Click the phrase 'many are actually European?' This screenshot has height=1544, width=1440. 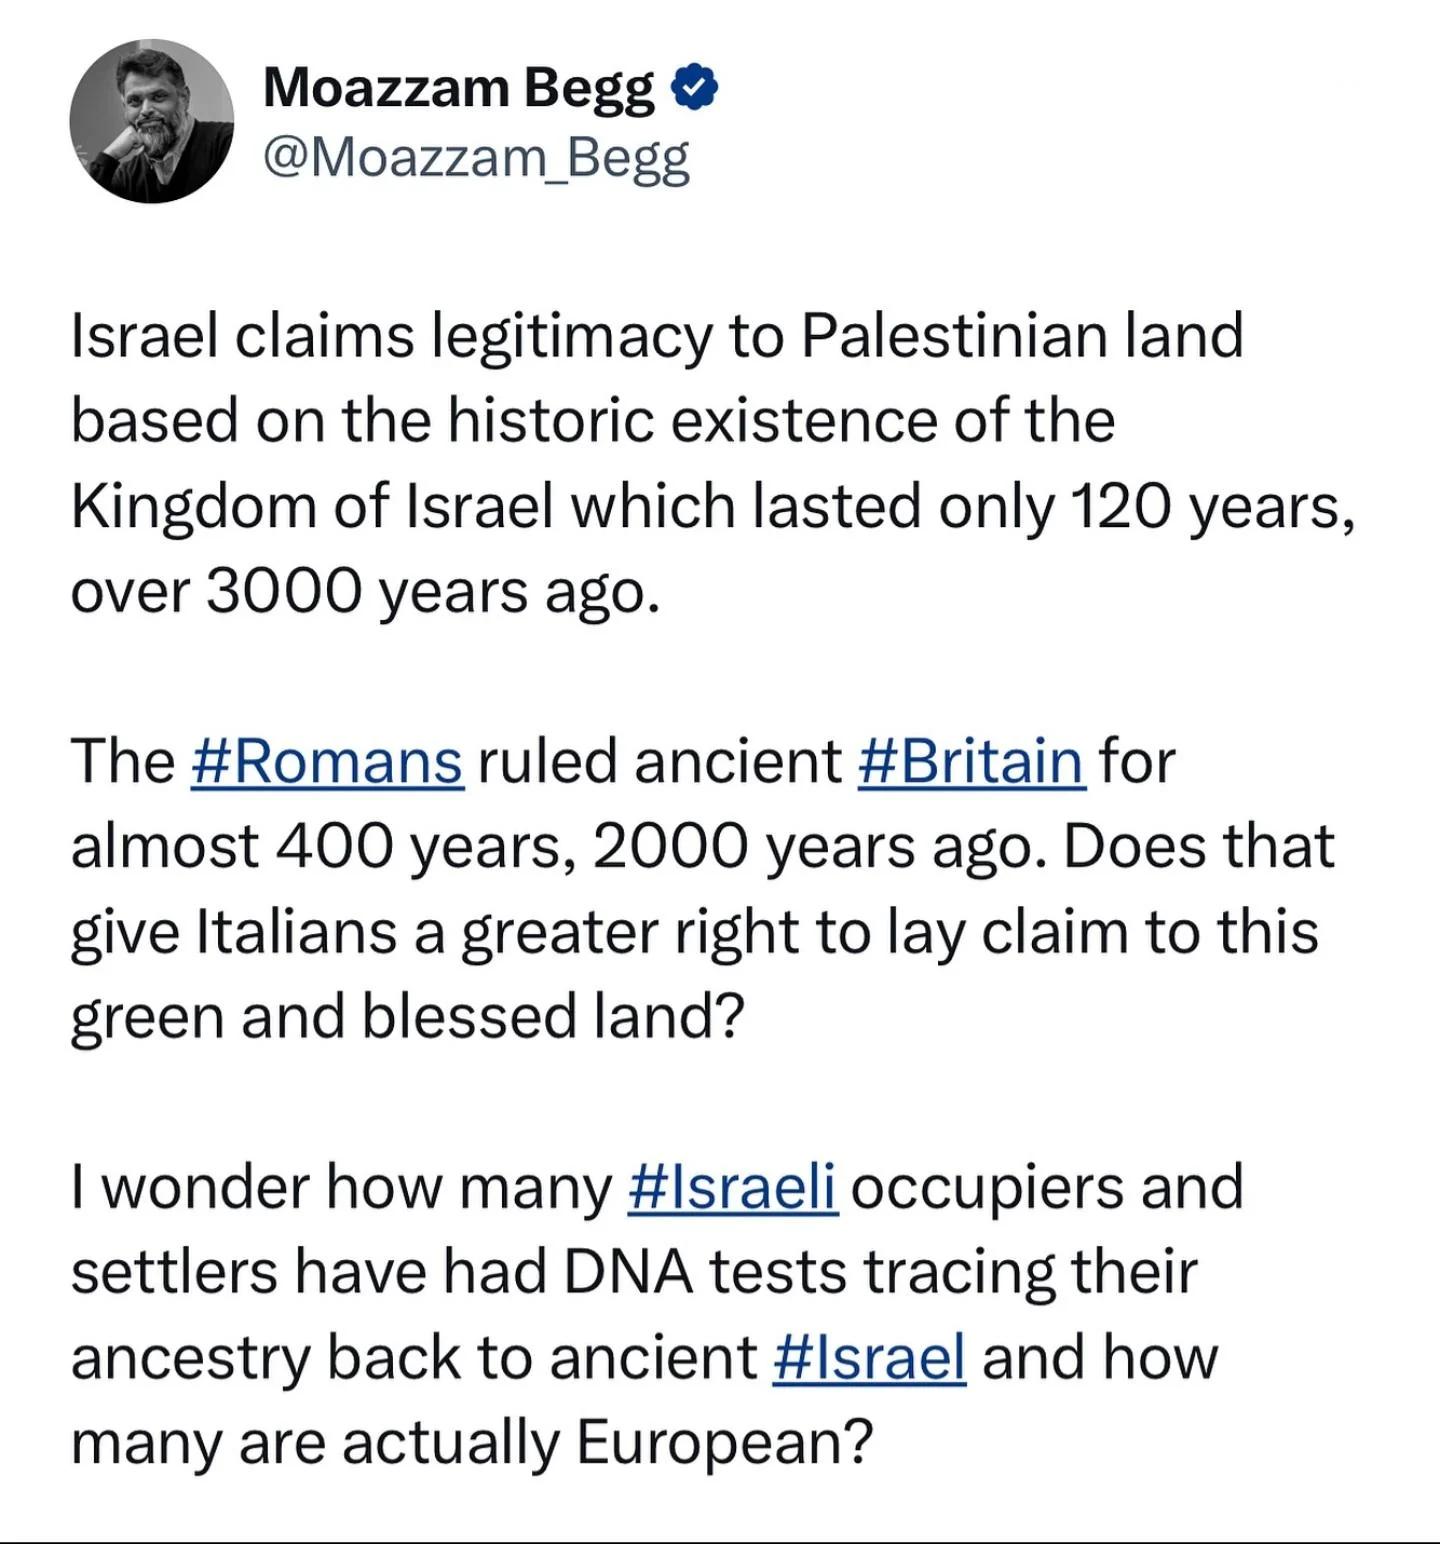pyautogui.click(x=472, y=1445)
